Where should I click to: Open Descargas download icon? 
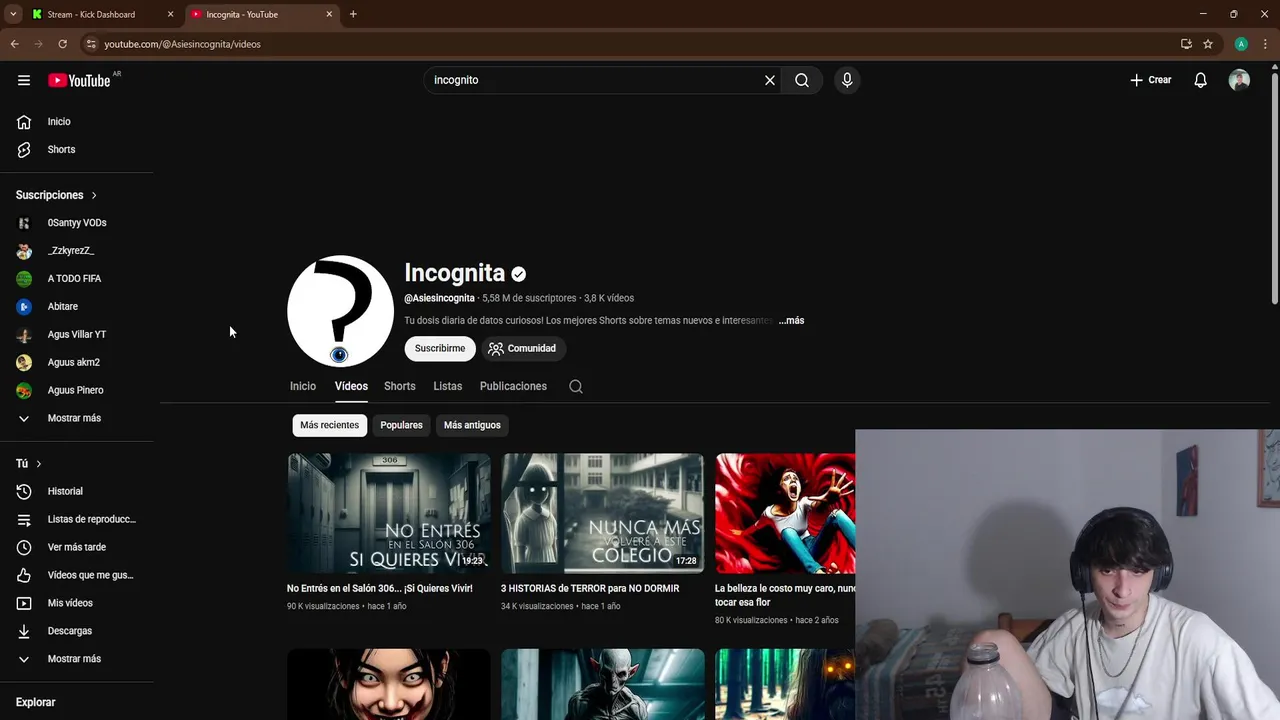24,631
